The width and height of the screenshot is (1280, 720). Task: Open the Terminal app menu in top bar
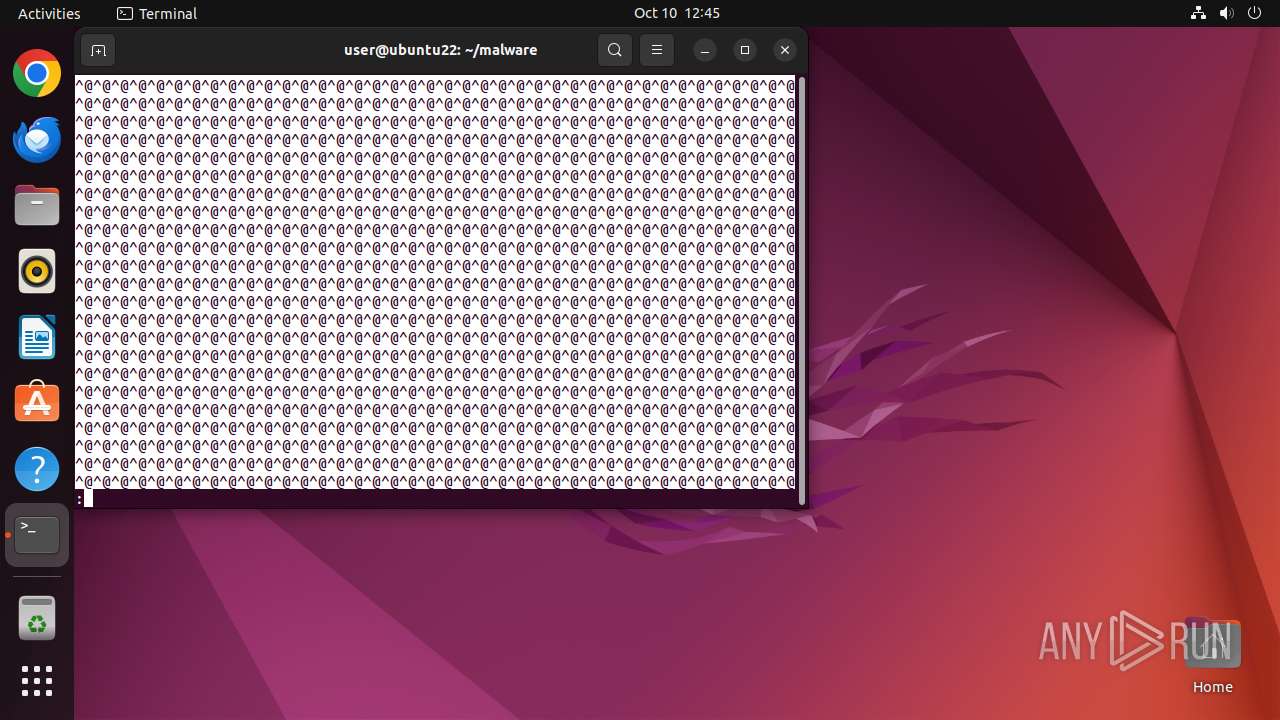157,13
